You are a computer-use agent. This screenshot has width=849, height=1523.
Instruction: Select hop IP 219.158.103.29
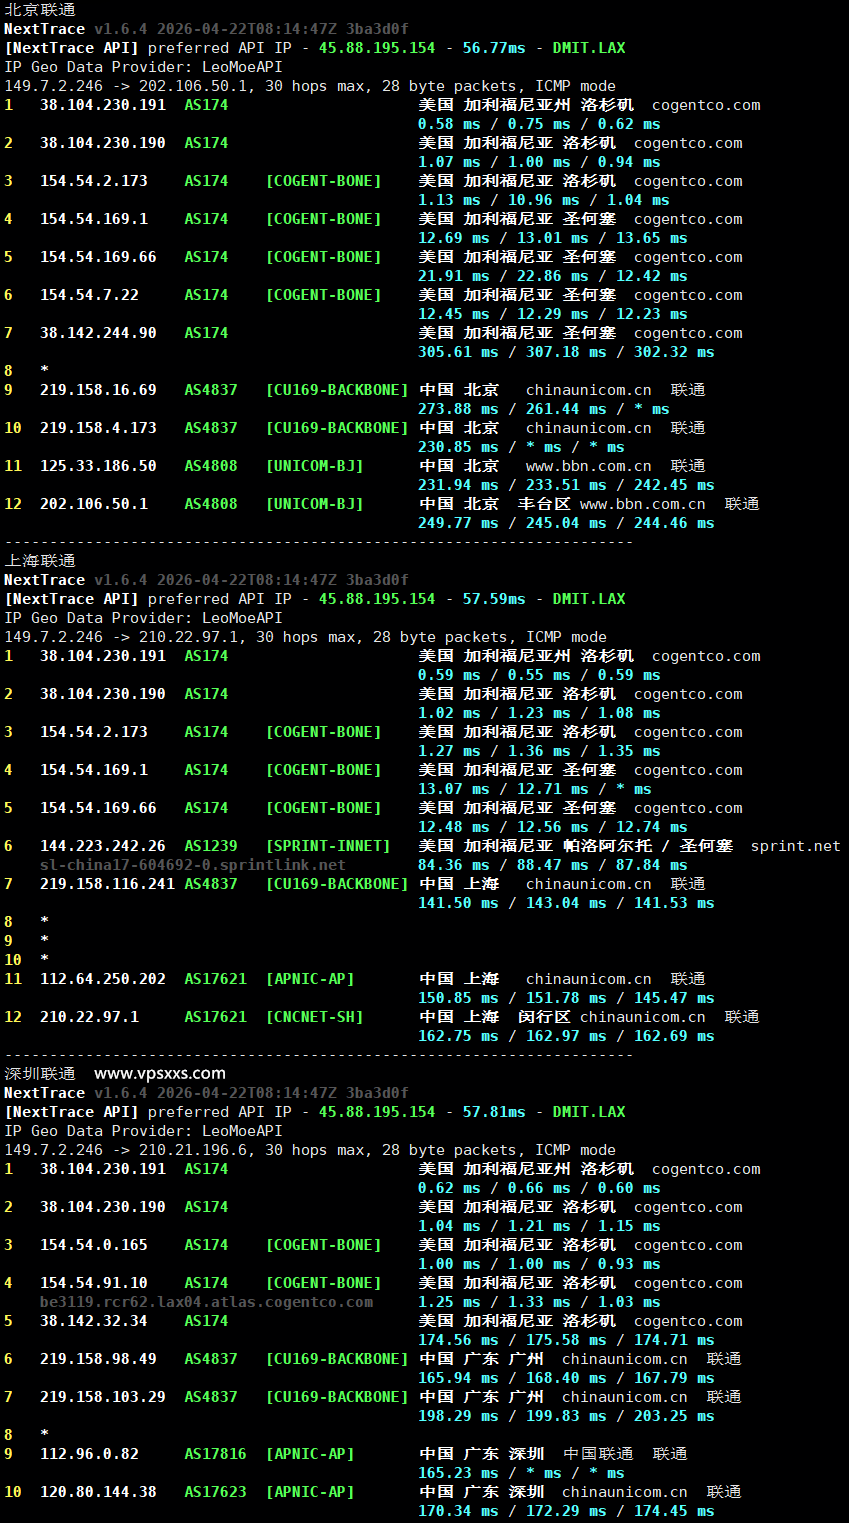(103, 1397)
